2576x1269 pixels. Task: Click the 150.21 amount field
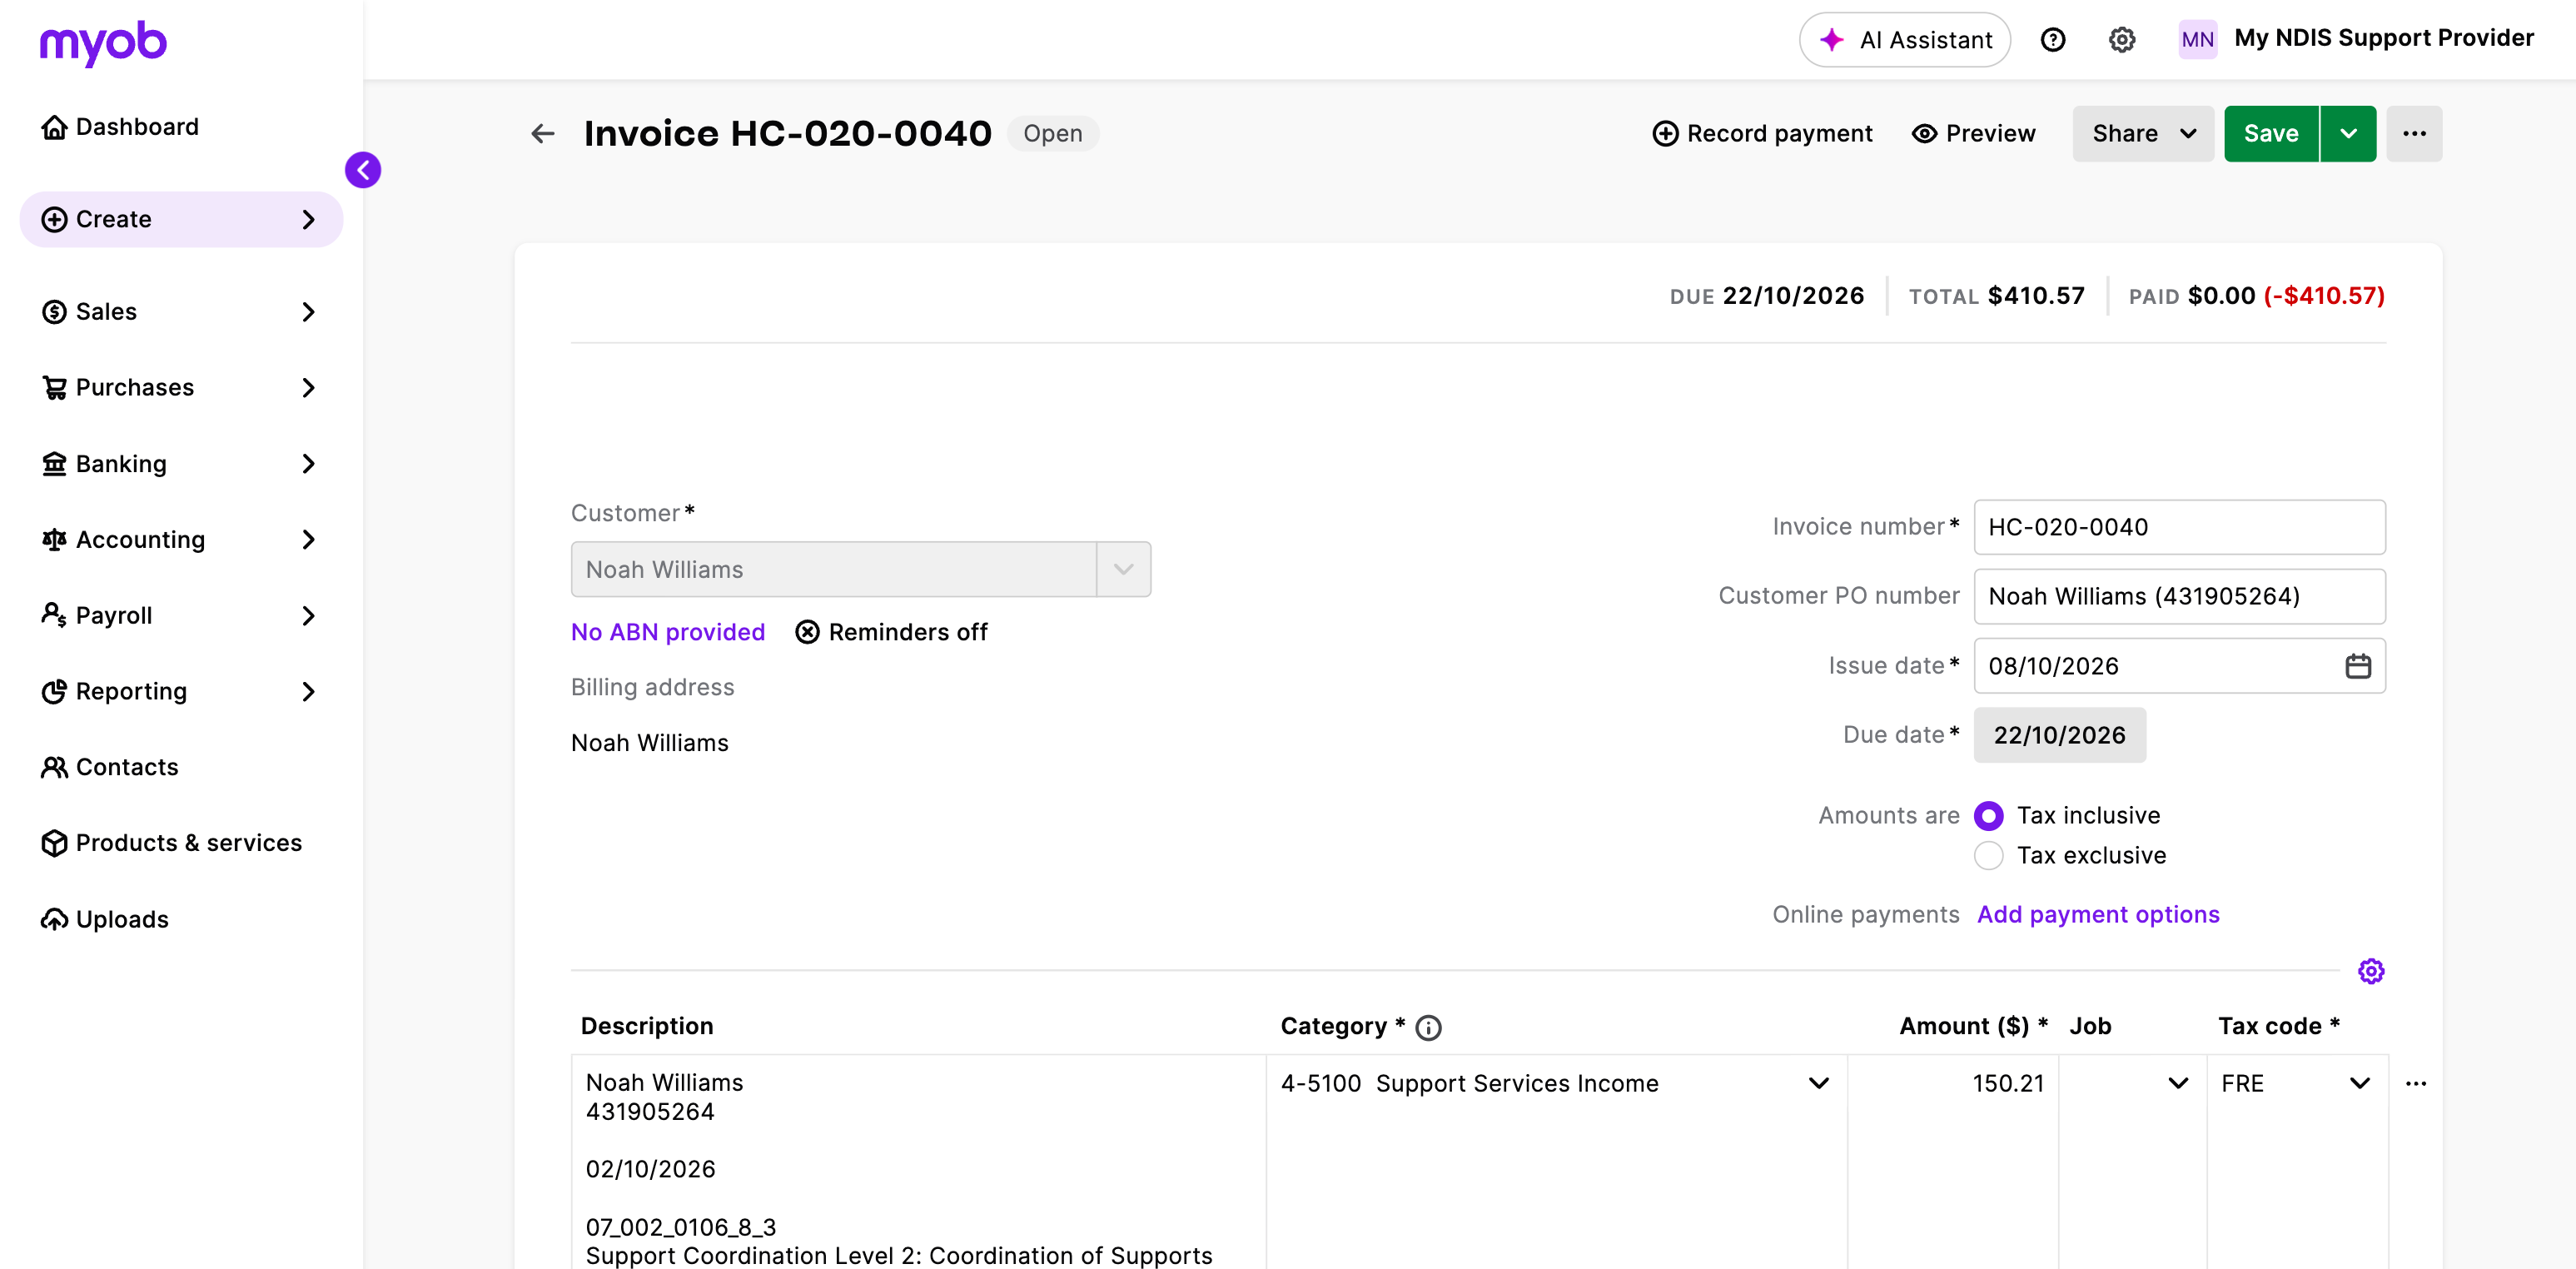(x=1953, y=1084)
